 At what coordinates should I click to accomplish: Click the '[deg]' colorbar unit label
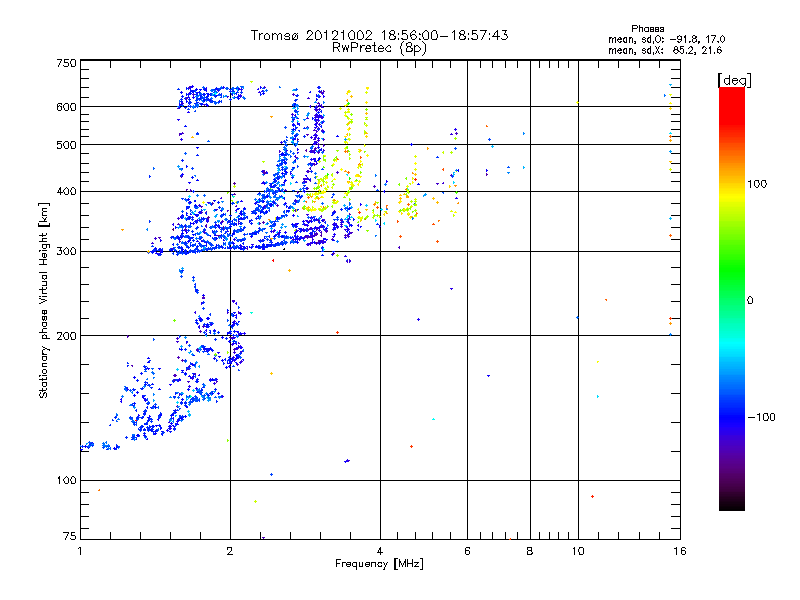(x=734, y=80)
